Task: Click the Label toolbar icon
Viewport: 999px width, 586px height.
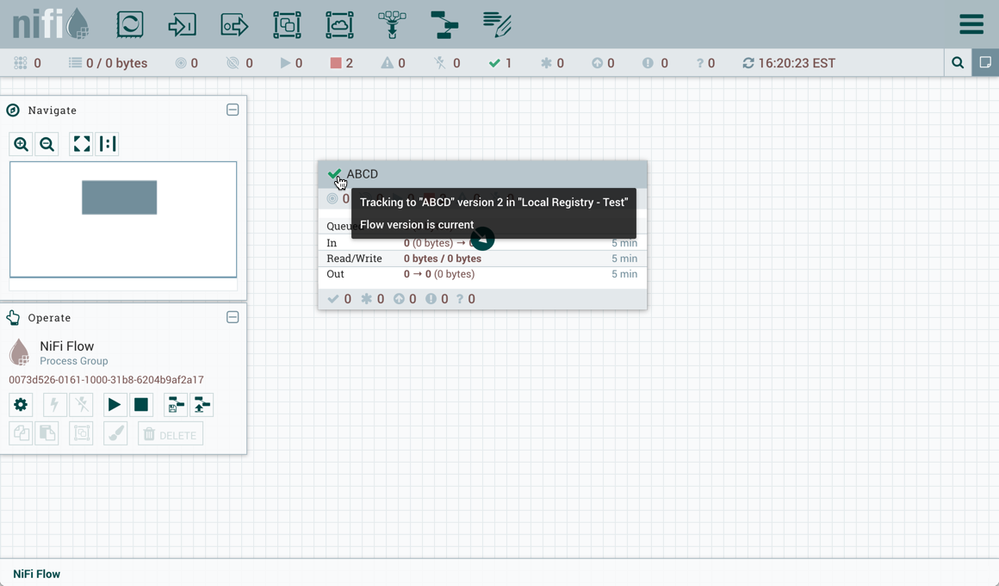Action: [x=497, y=24]
